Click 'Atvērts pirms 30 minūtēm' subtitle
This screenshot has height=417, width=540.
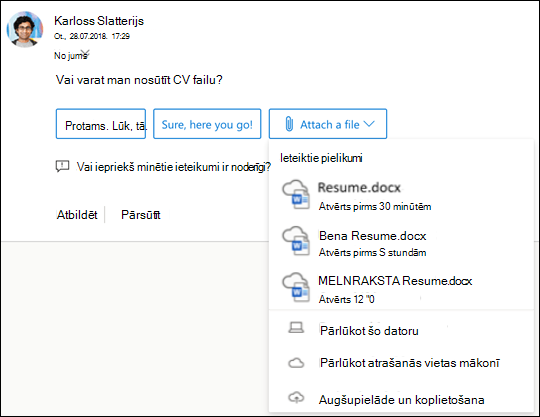pyautogui.click(x=375, y=206)
